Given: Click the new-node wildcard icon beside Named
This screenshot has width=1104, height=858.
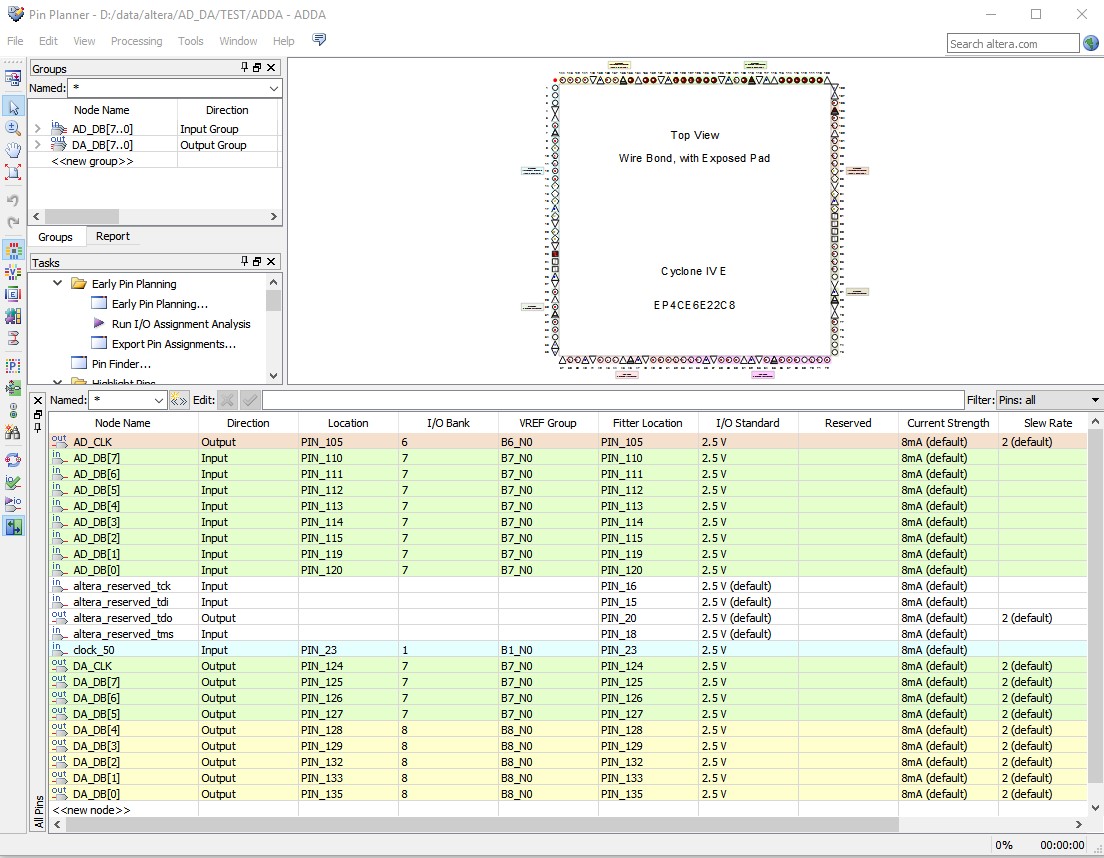Looking at the screenshot, I should pyautogui.click(x=179, y=400).
